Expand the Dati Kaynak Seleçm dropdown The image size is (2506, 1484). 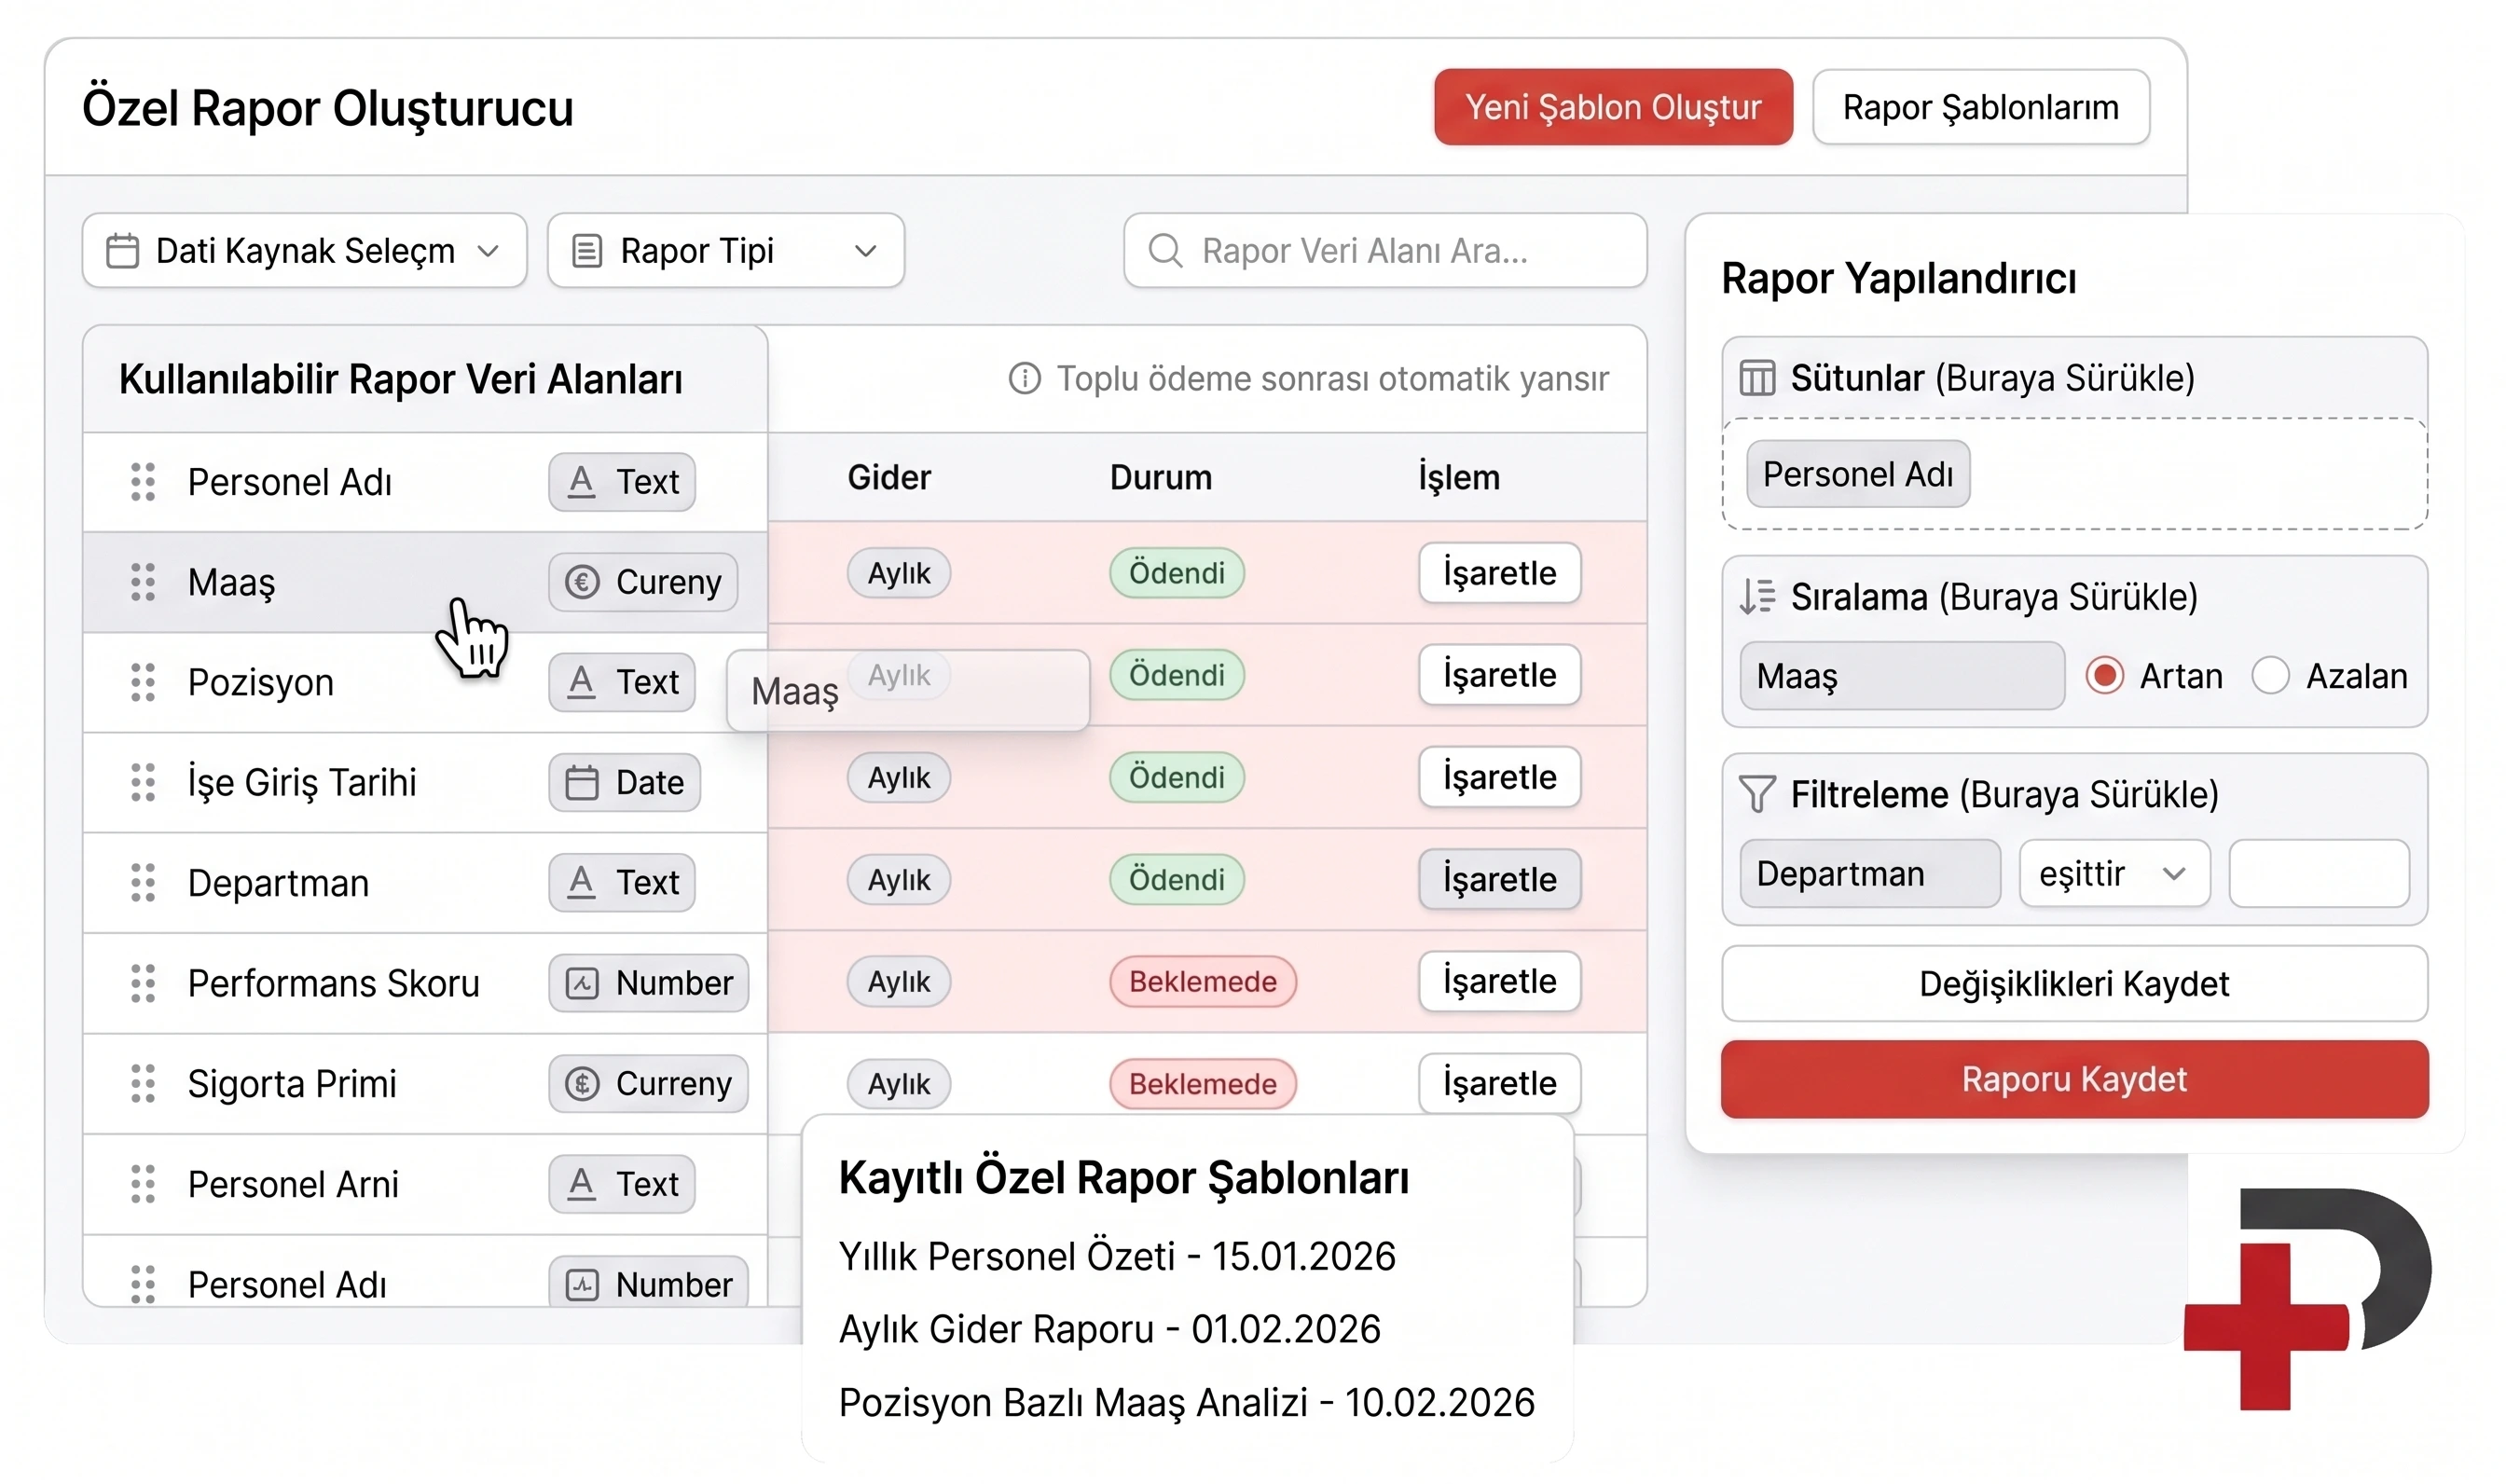(x=304, y=250)
